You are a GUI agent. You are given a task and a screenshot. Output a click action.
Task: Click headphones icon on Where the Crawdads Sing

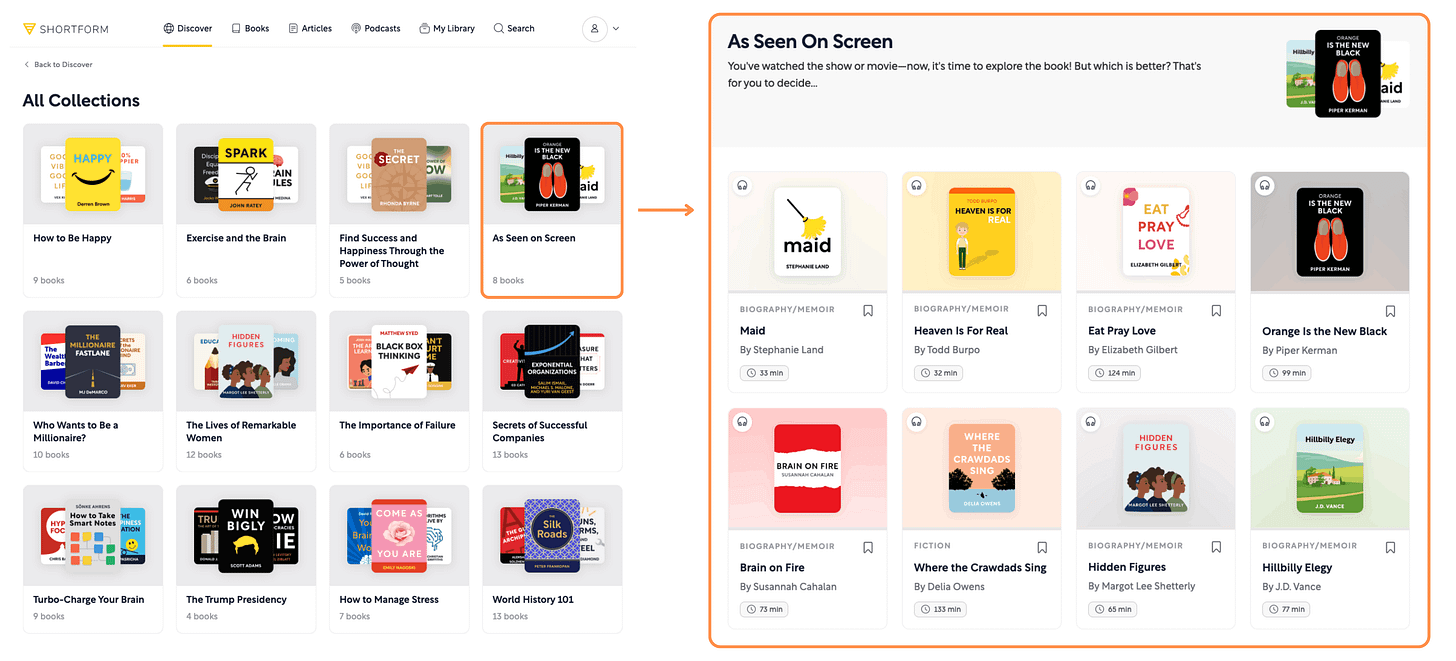point(916,422)
